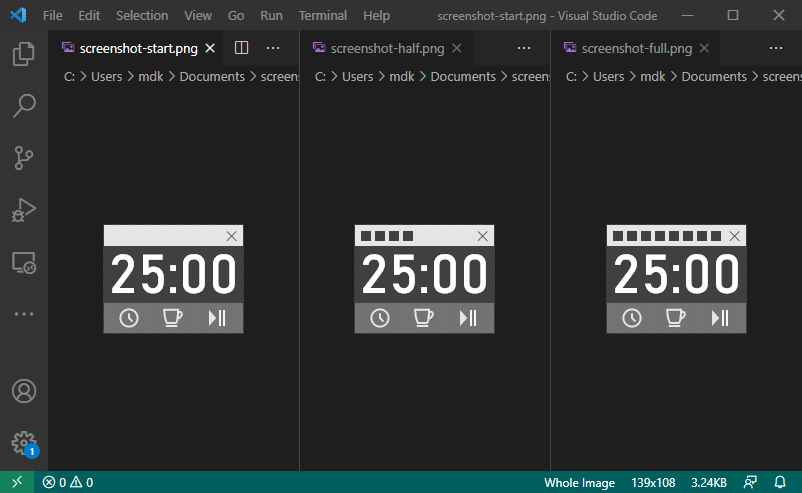The image size is (802, 493).
Task: Open more actions for screenshot-half.png editor group
Action: (x=525, y=48)
